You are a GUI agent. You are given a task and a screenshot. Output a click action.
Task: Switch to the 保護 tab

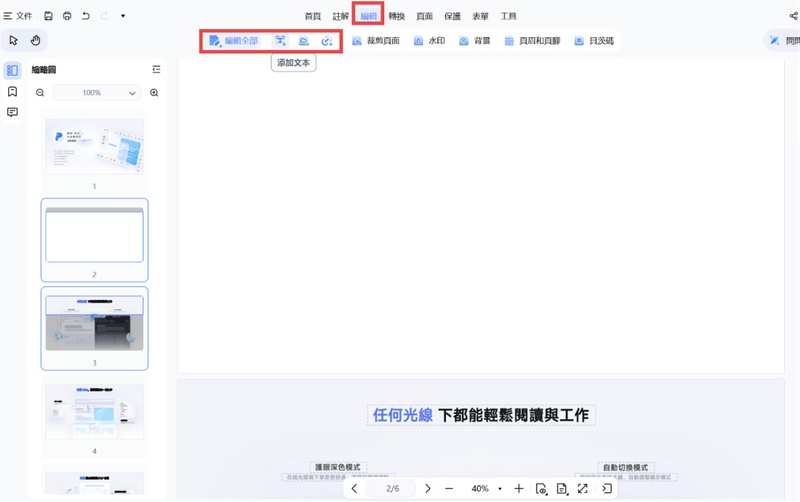click(452, 16)
